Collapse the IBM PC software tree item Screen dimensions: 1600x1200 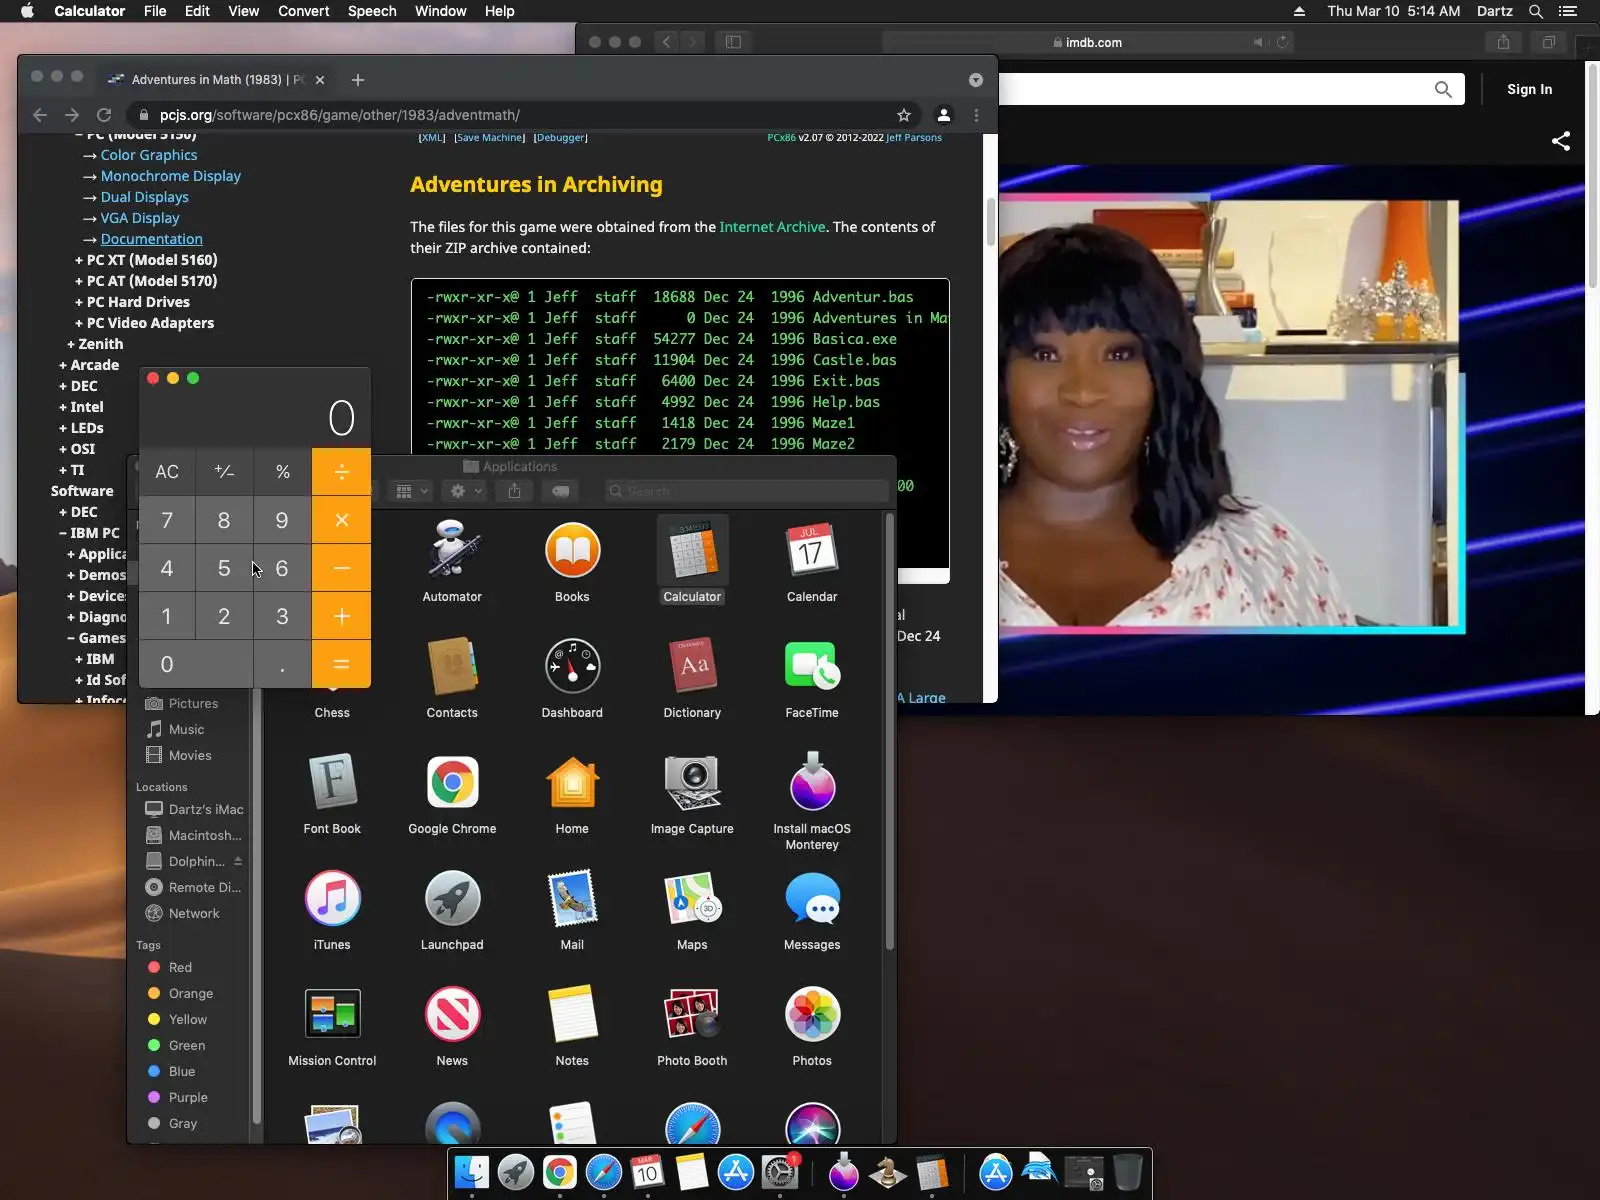(89, 533)
